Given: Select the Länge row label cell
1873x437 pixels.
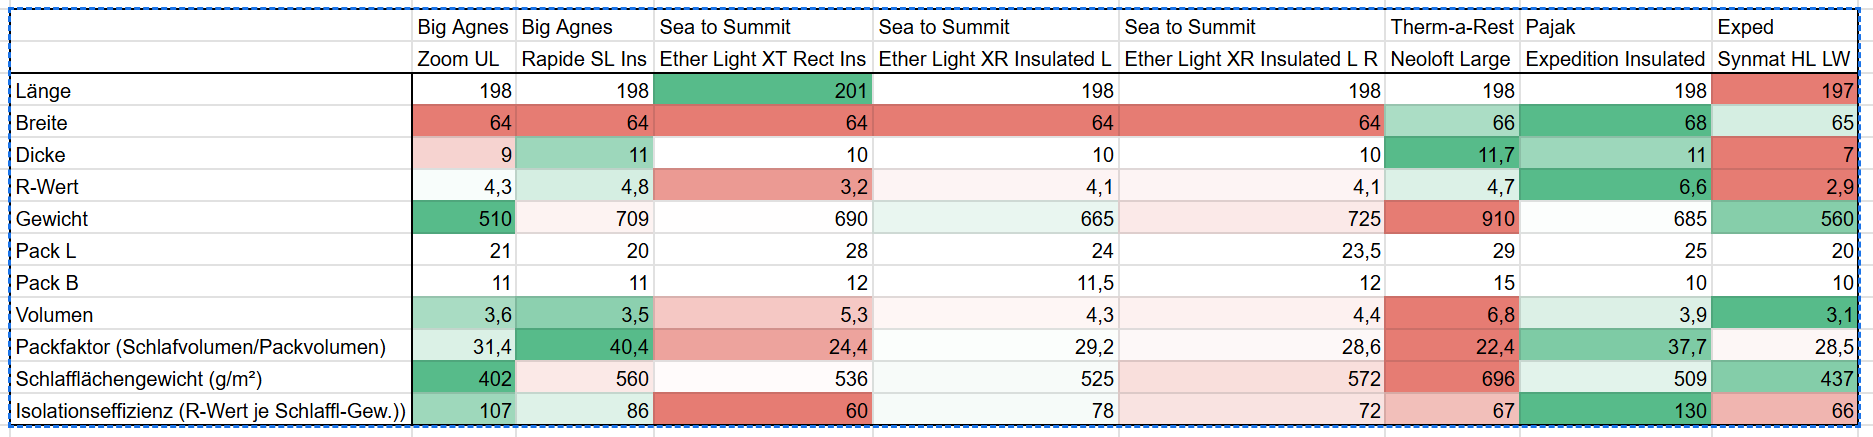Looking at the screenshot, I should [x=211, y=90].
